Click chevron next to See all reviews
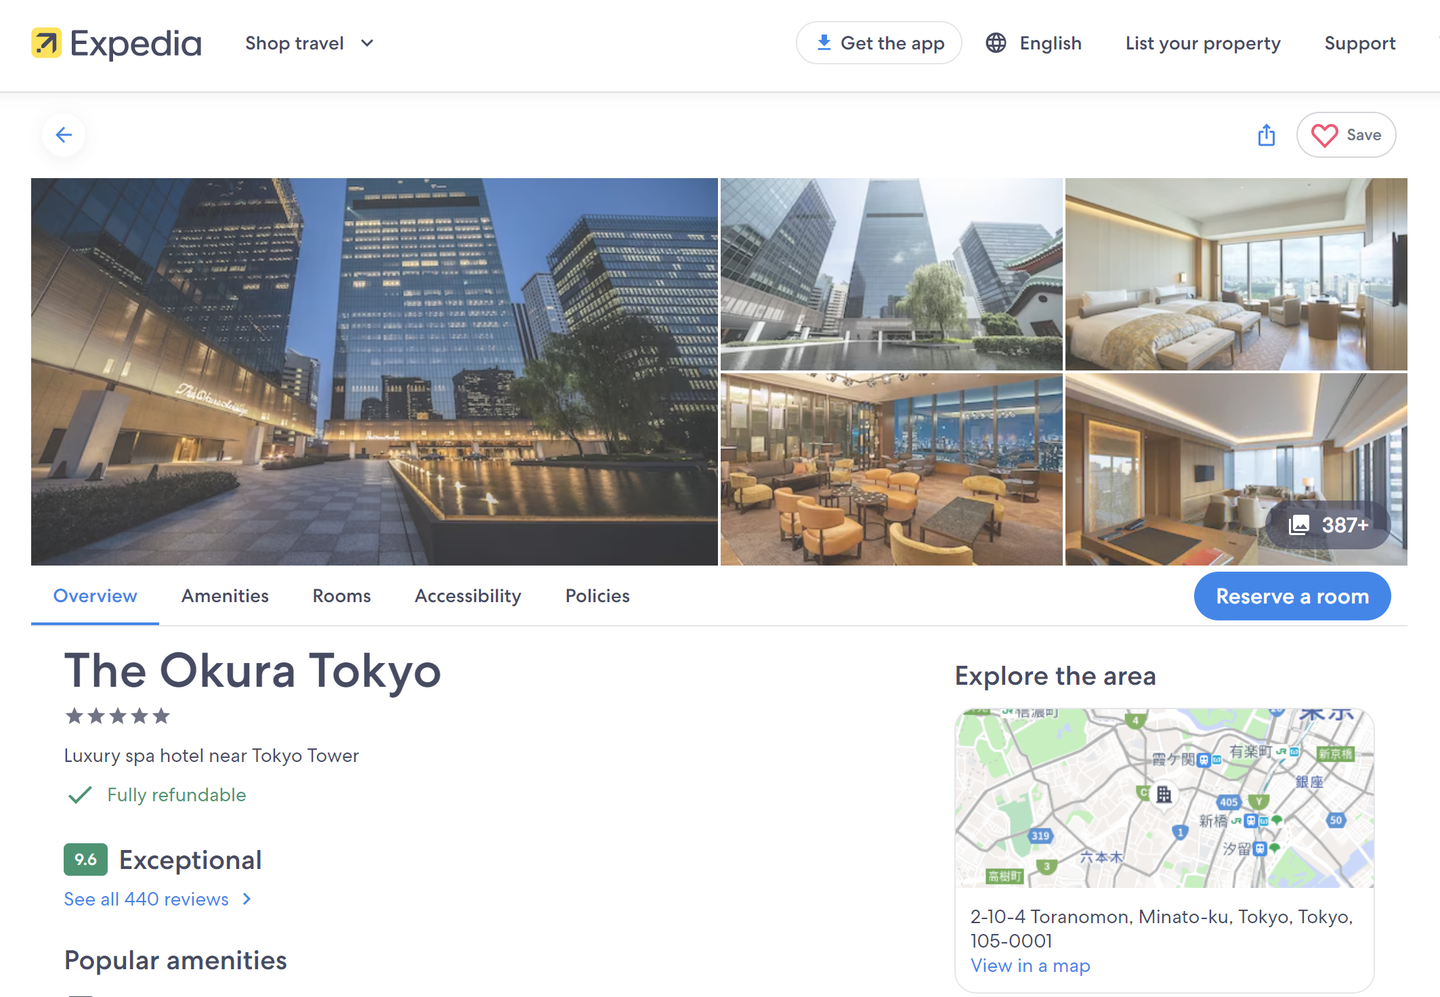This screenshot has width=1440, height=997. [247, 899]
